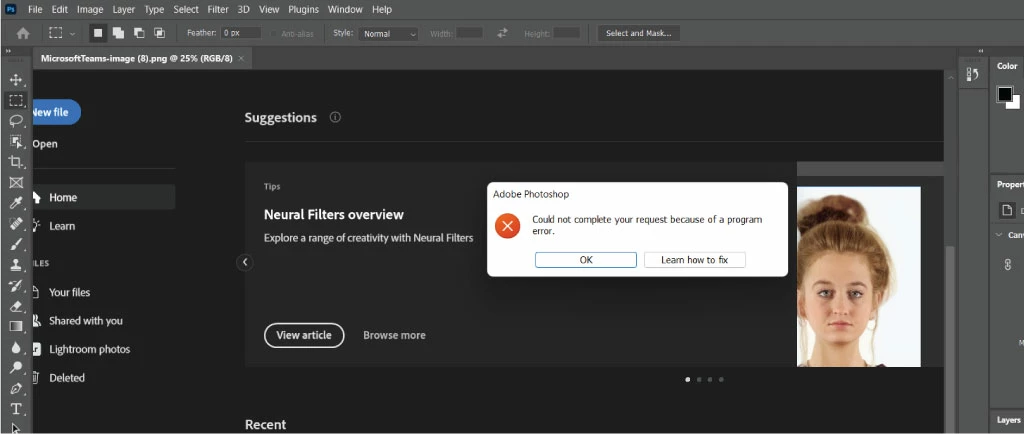Close the MicrosoftTeams-image (8).png document tab

point(241,58)
